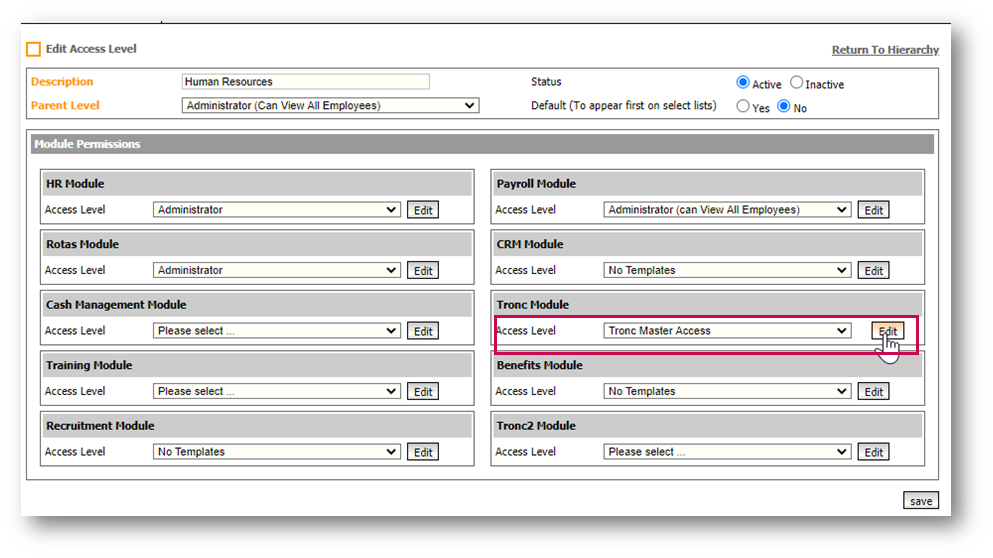
Task: Choose No for Default on select lists
Action: click(783, 106)
